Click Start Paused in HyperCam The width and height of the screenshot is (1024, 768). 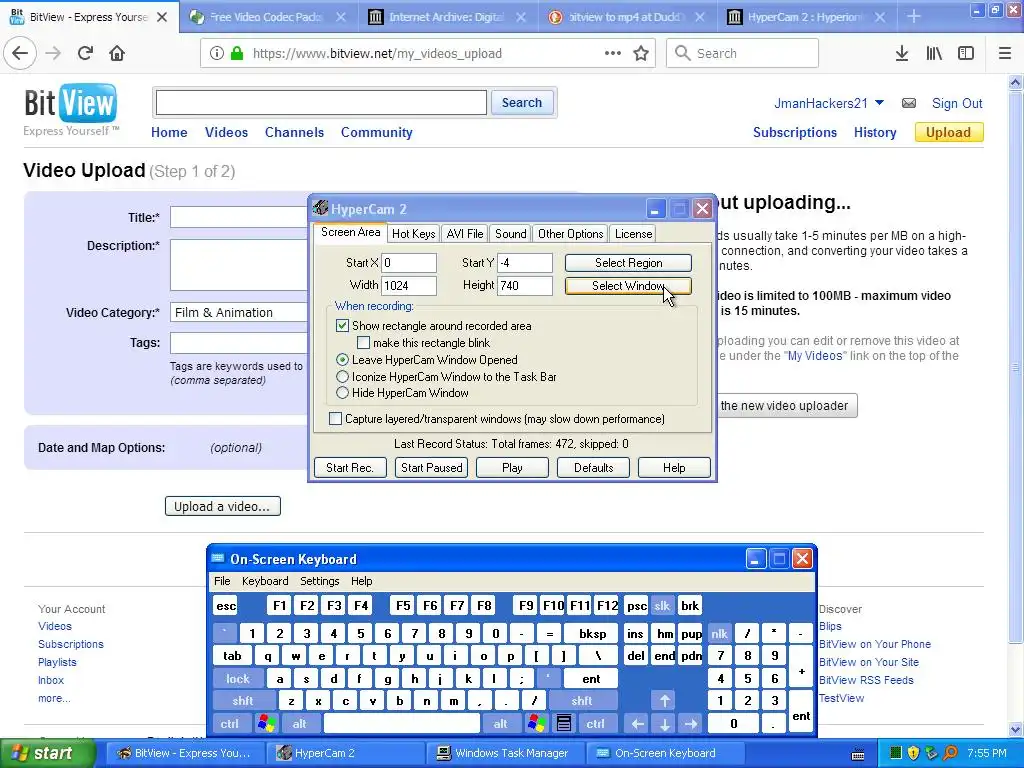pos(432,468)
